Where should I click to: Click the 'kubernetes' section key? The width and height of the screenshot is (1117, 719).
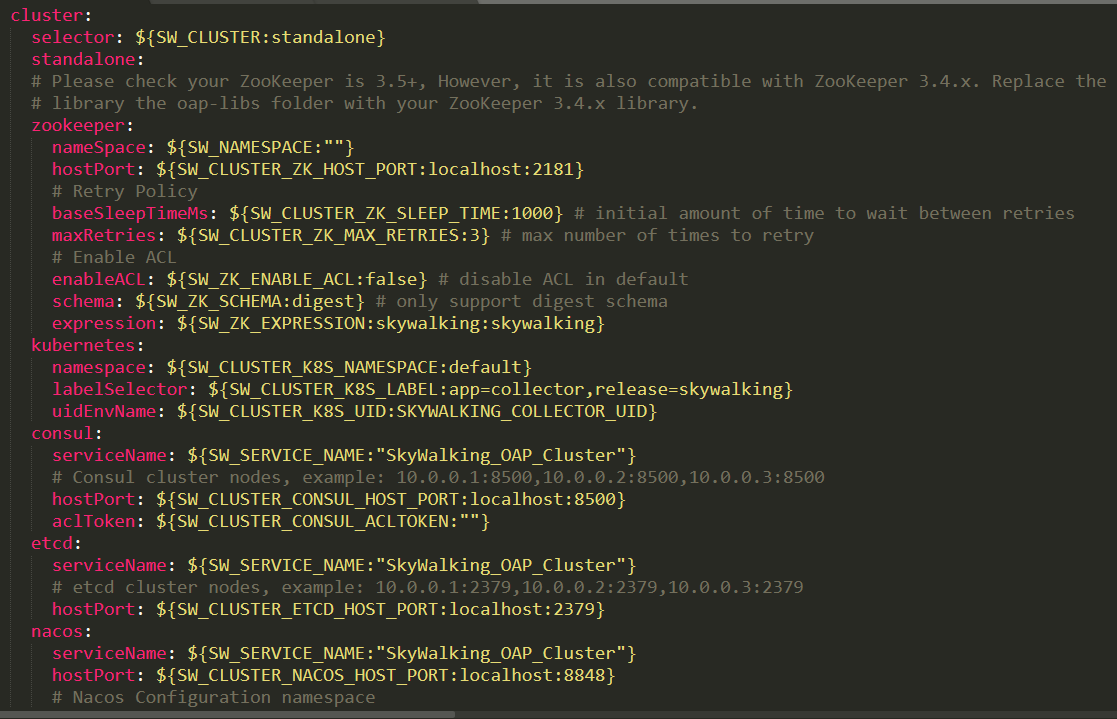click(83, 346)
